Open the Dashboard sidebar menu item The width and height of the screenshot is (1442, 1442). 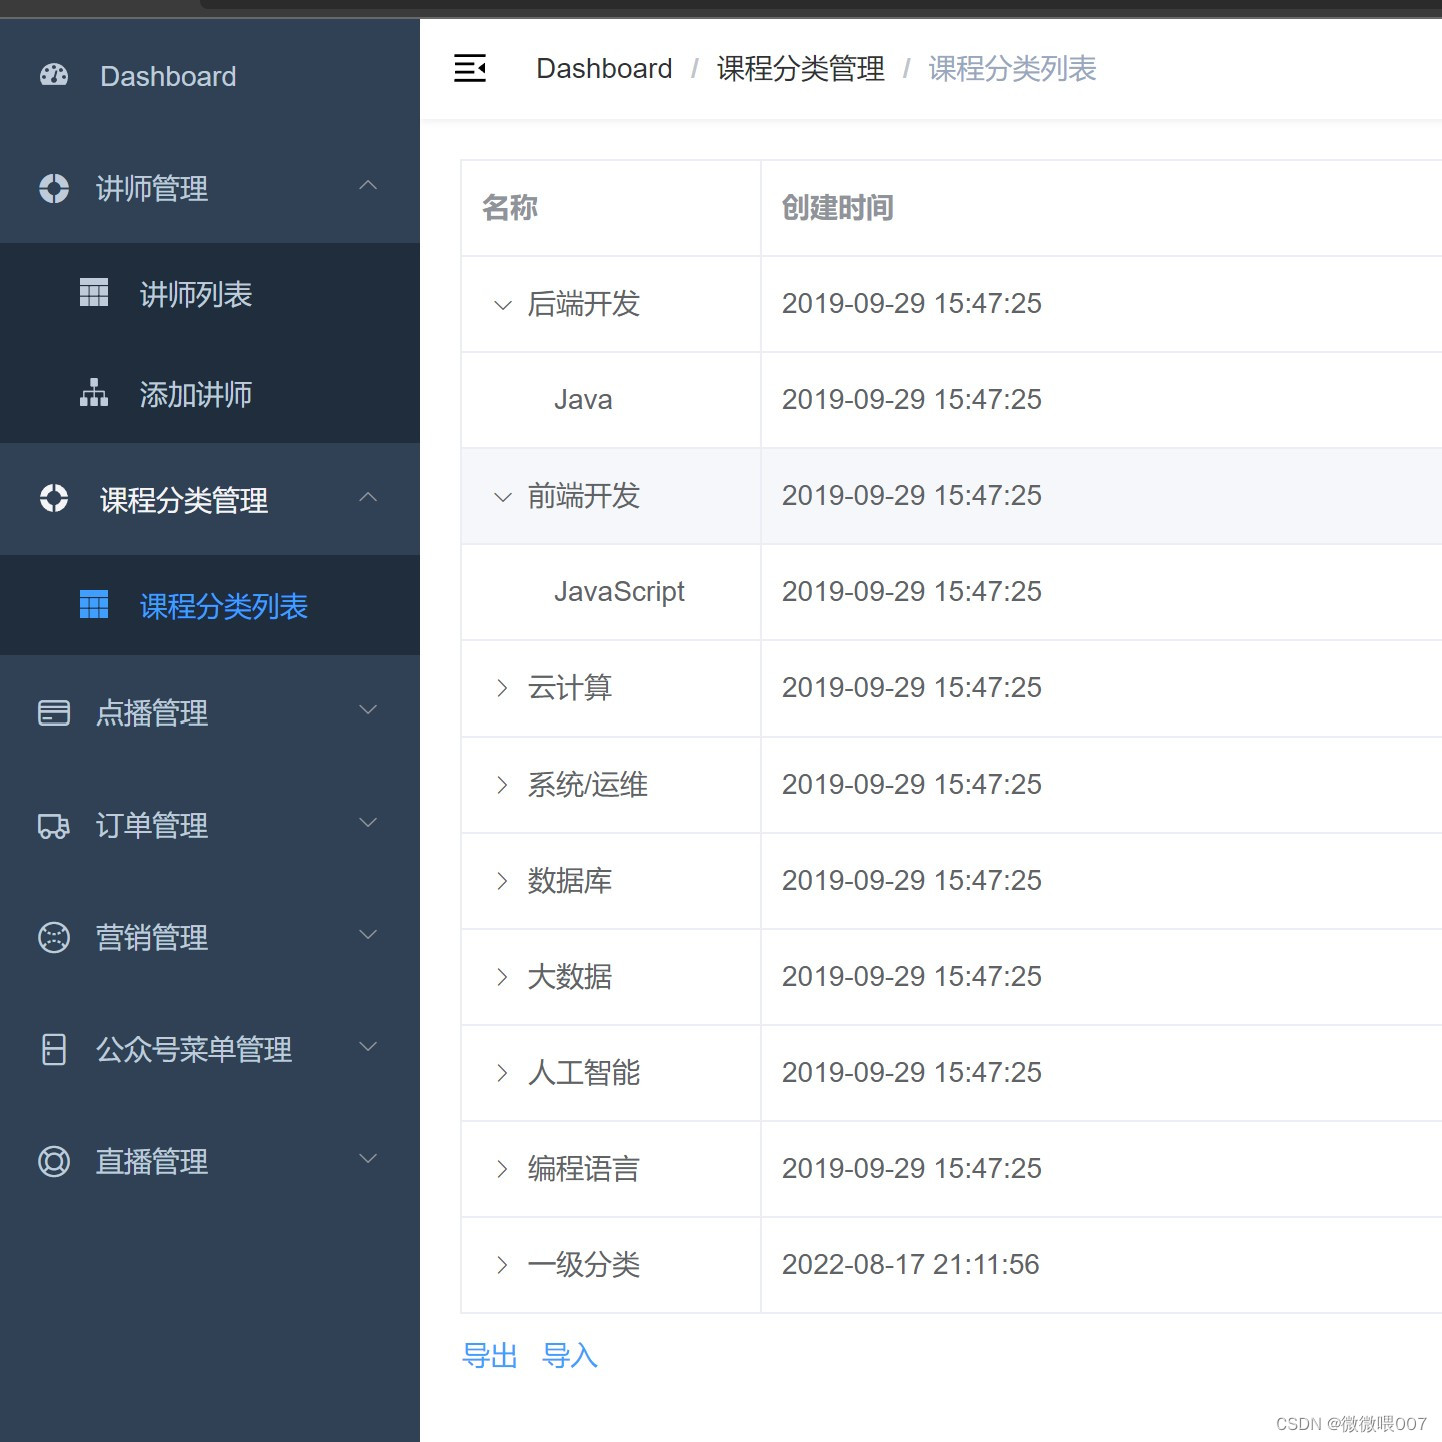(210, 76)
